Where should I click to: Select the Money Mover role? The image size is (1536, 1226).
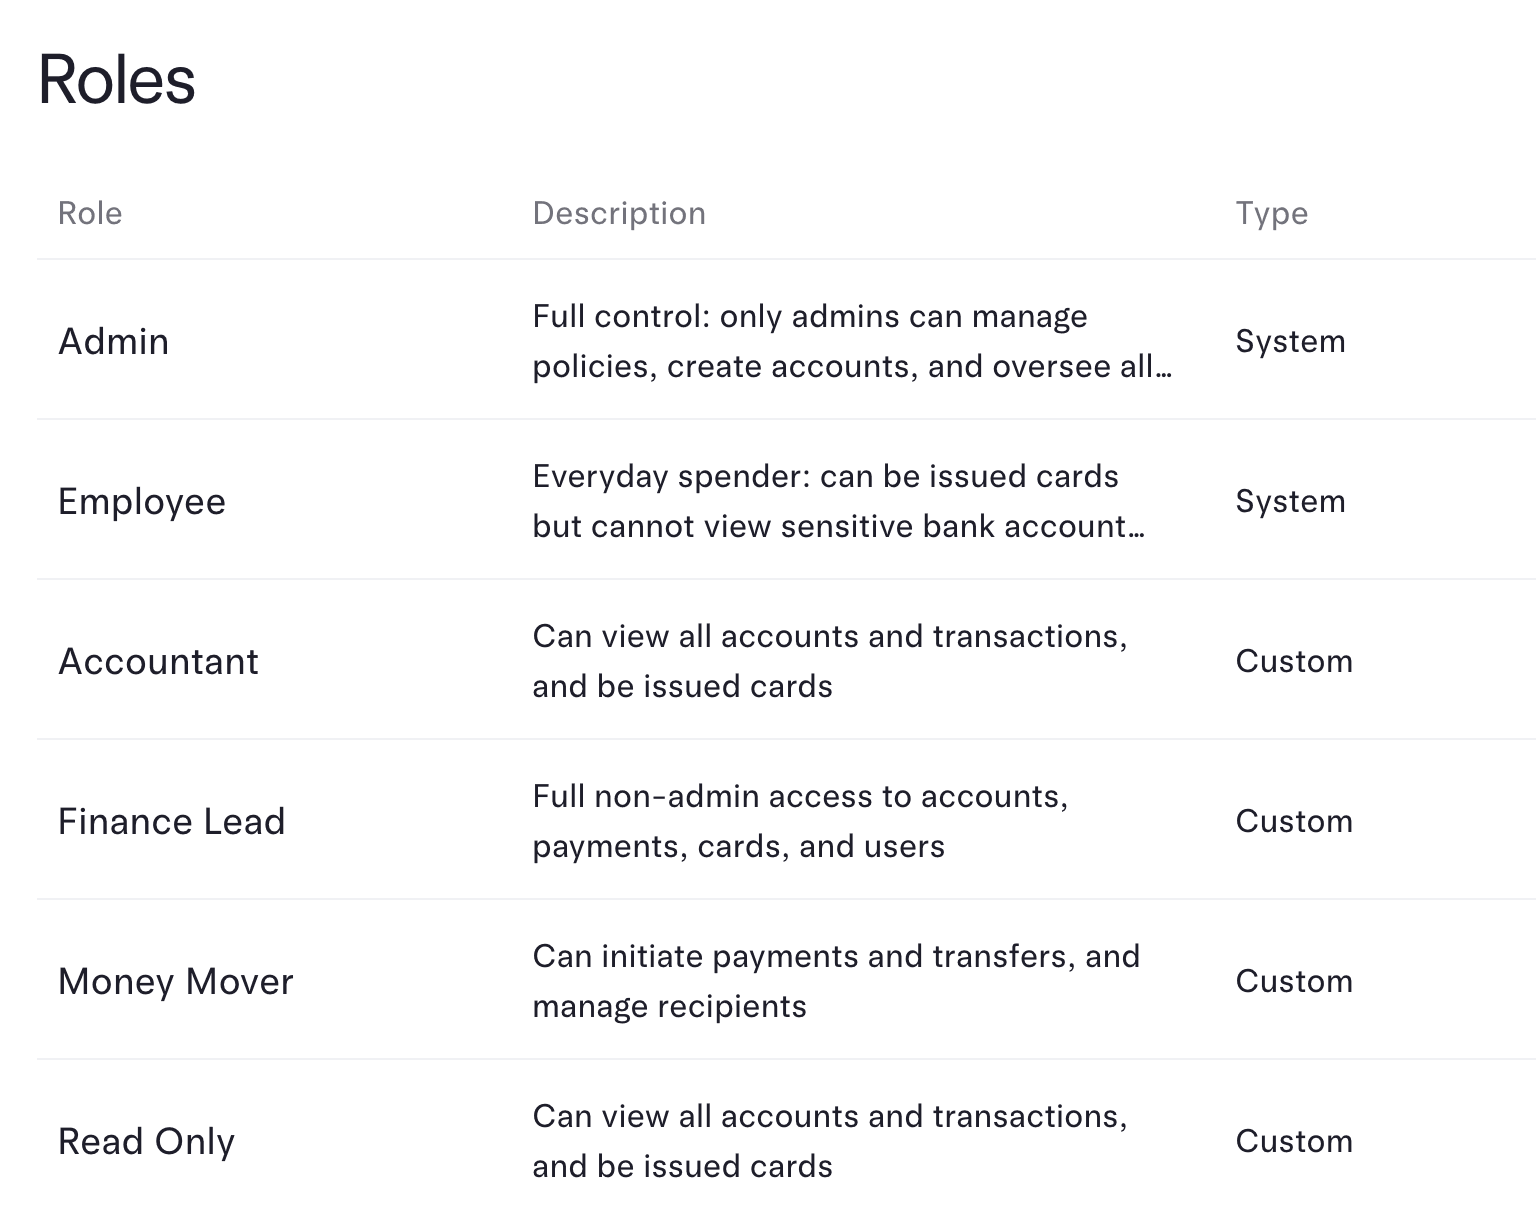175,981
